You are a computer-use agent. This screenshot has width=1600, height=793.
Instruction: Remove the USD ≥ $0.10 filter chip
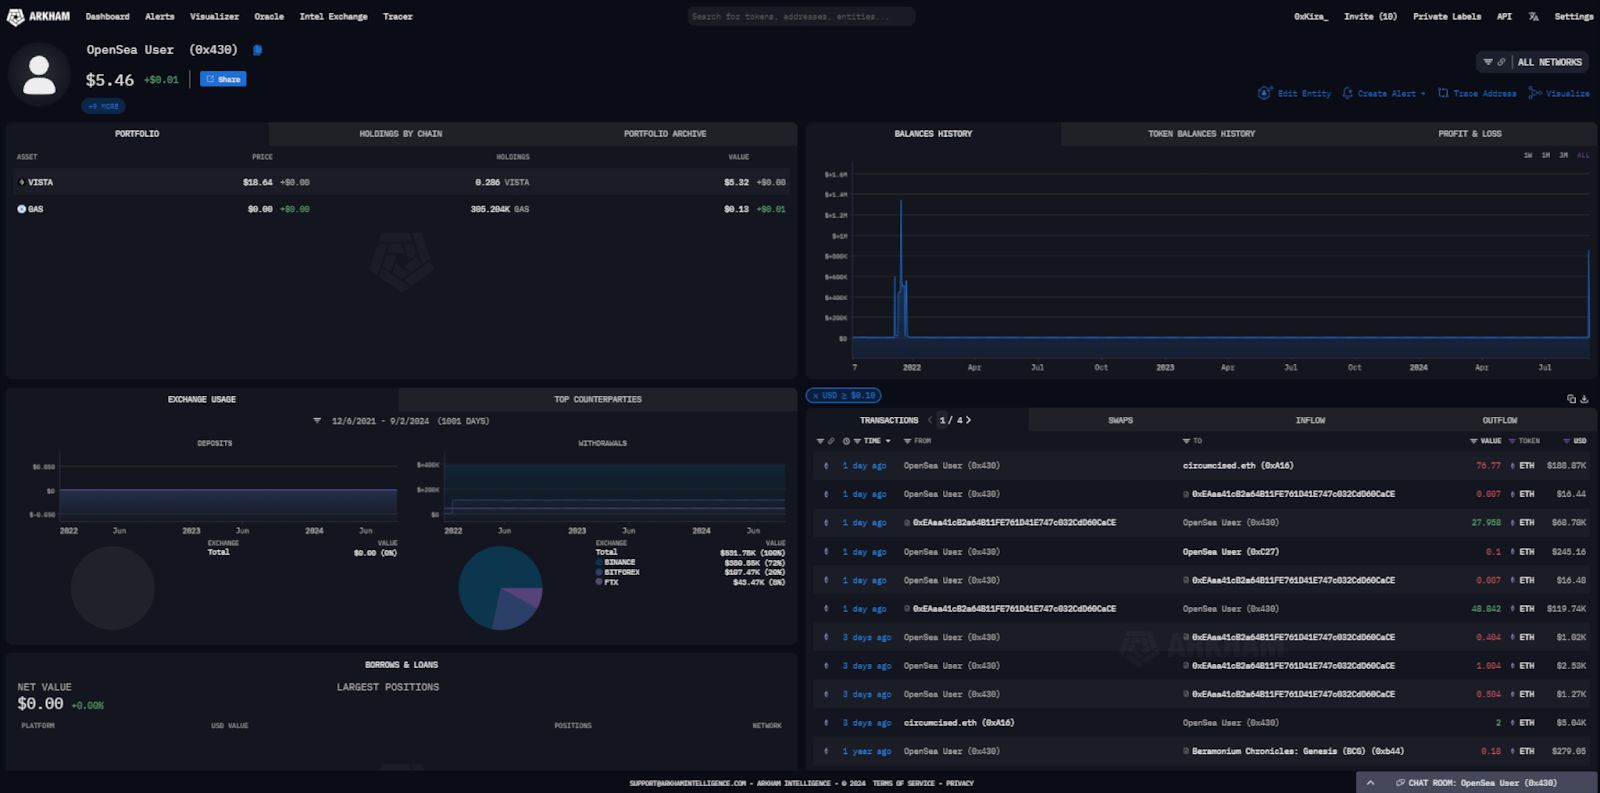(816, 396)
